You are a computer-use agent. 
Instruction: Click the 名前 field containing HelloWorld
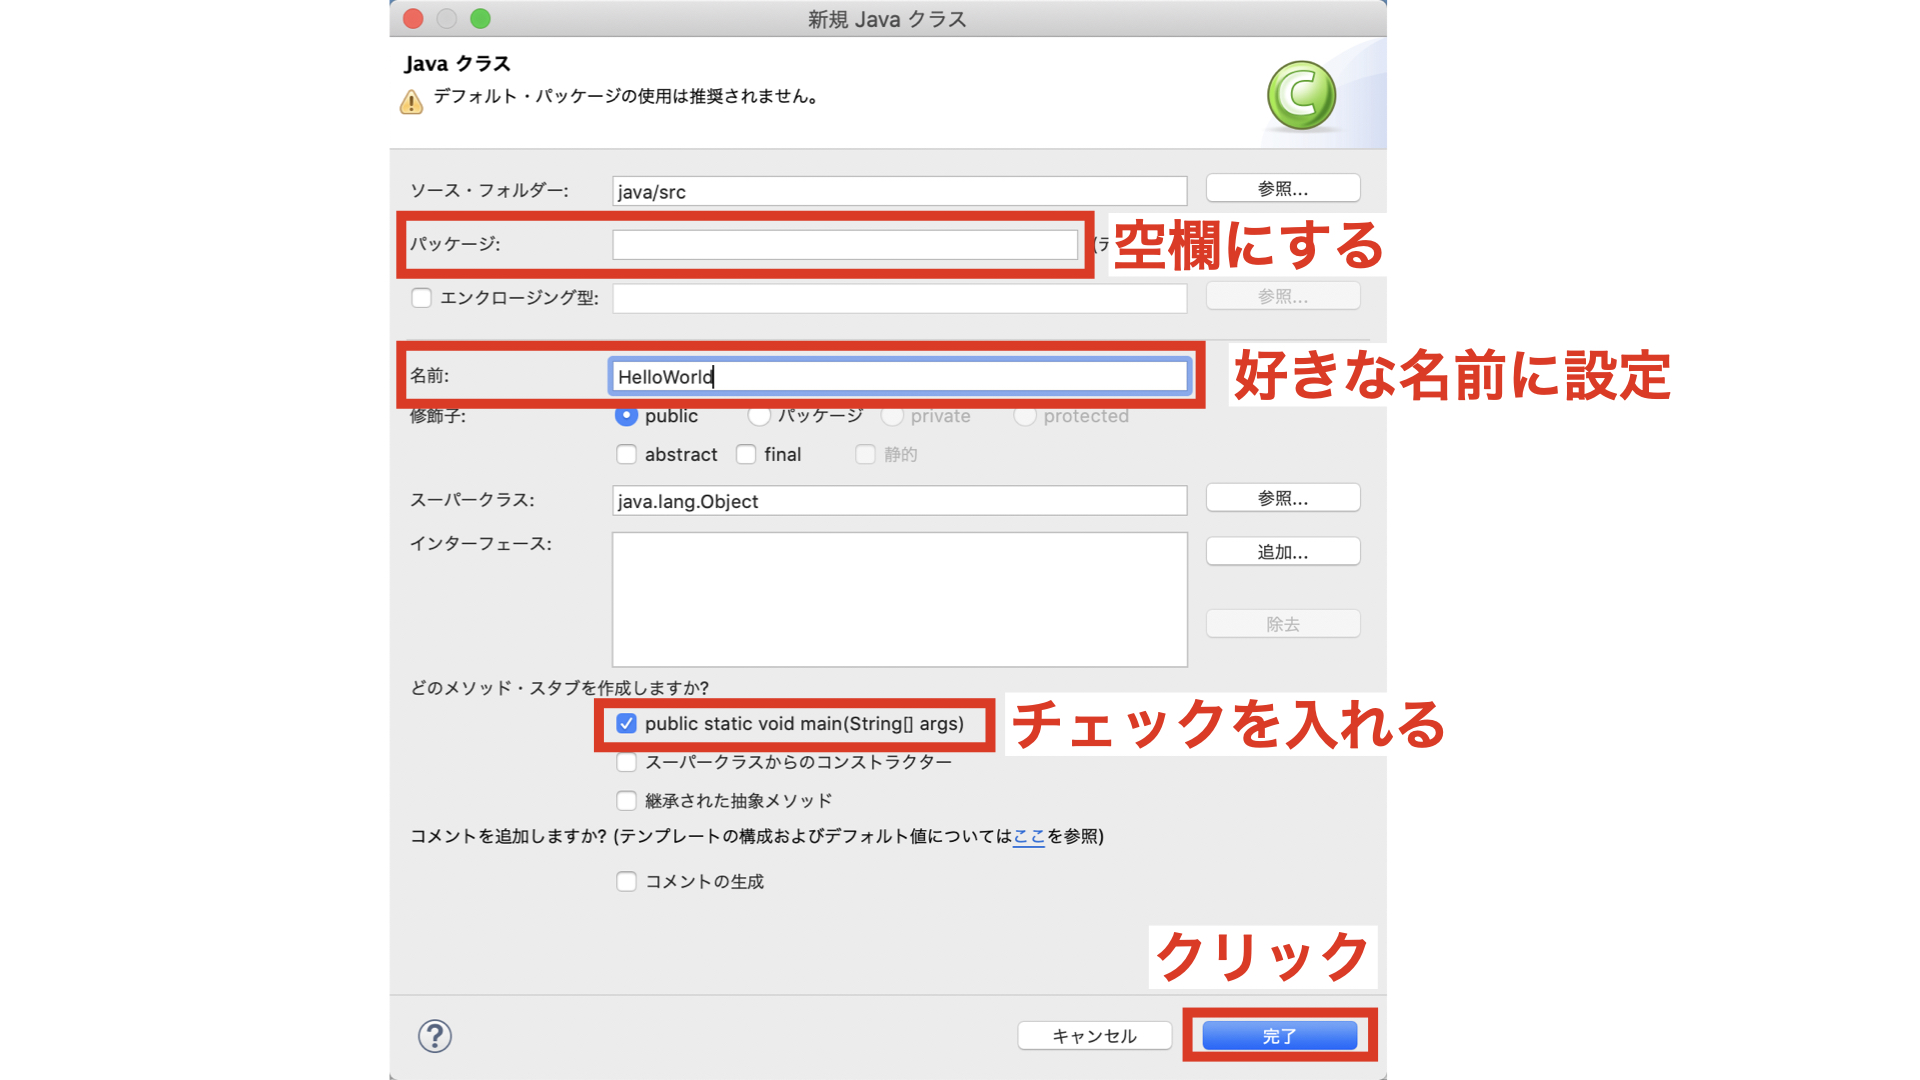pos(899,376)
